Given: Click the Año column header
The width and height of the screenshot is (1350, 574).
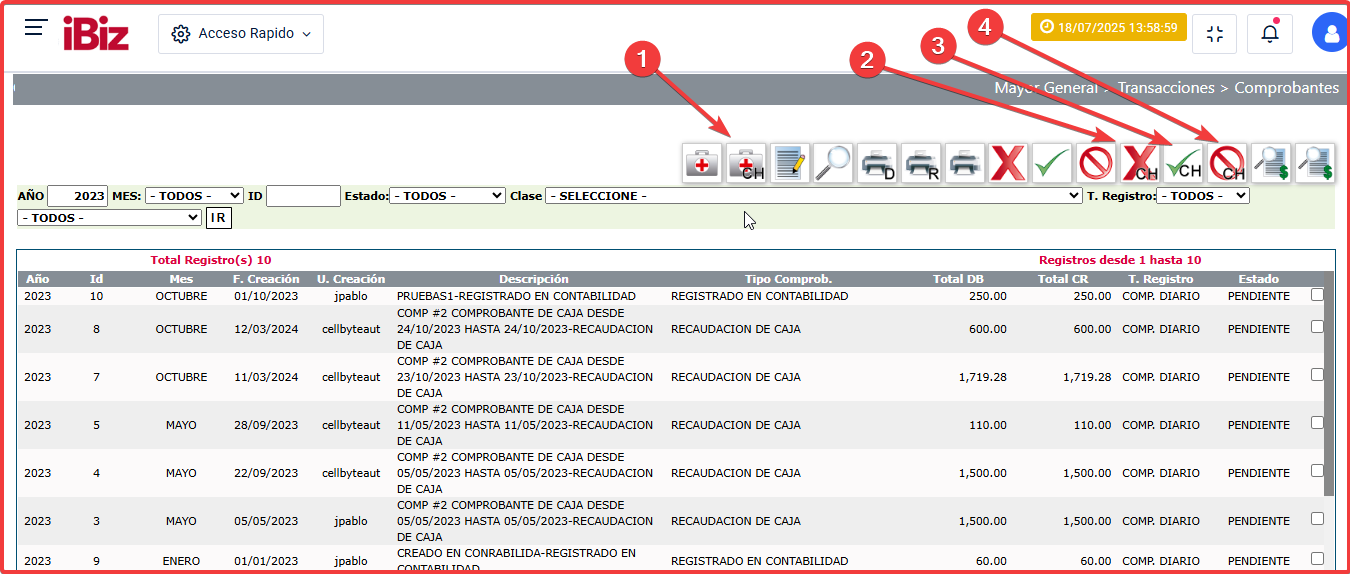Looking at the screenshot, I should [37, 279].
